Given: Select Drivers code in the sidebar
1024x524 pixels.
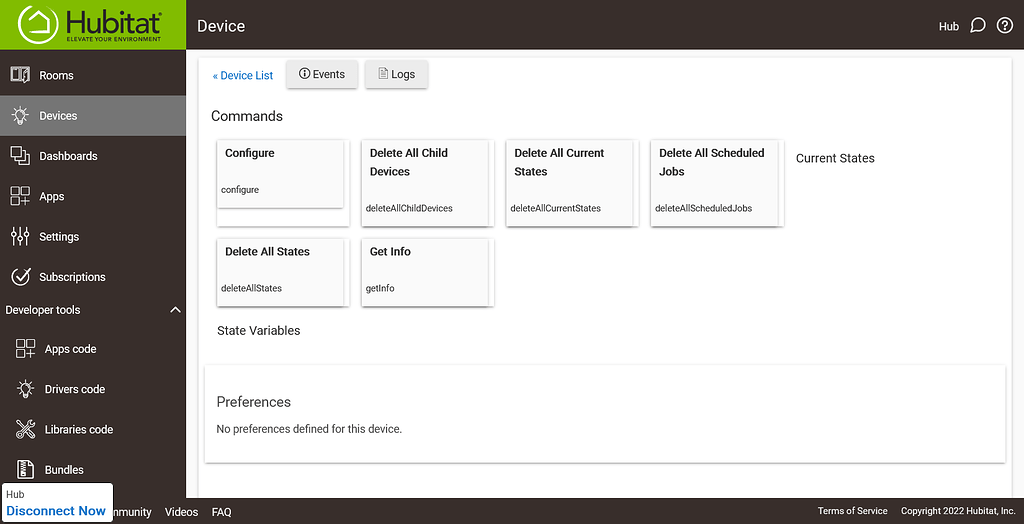Looking at the screenshot, I should [74, 389].
